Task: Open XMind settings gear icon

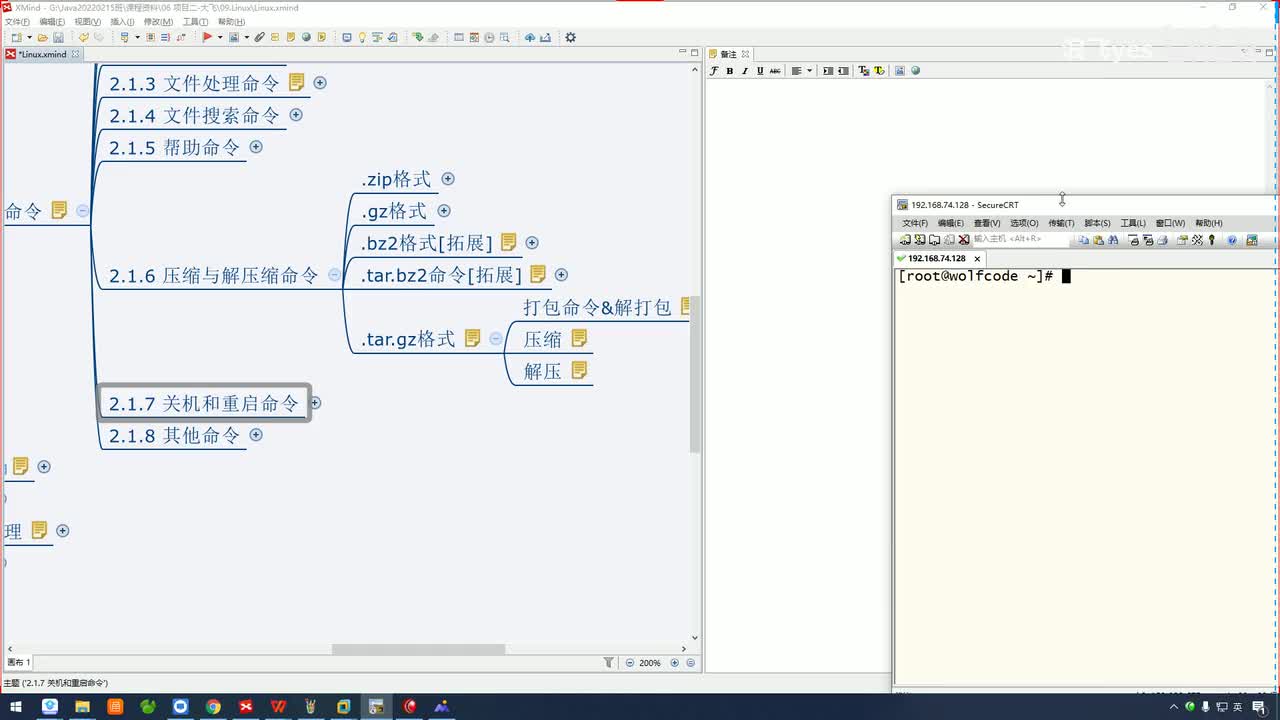Action: point(570,37)
